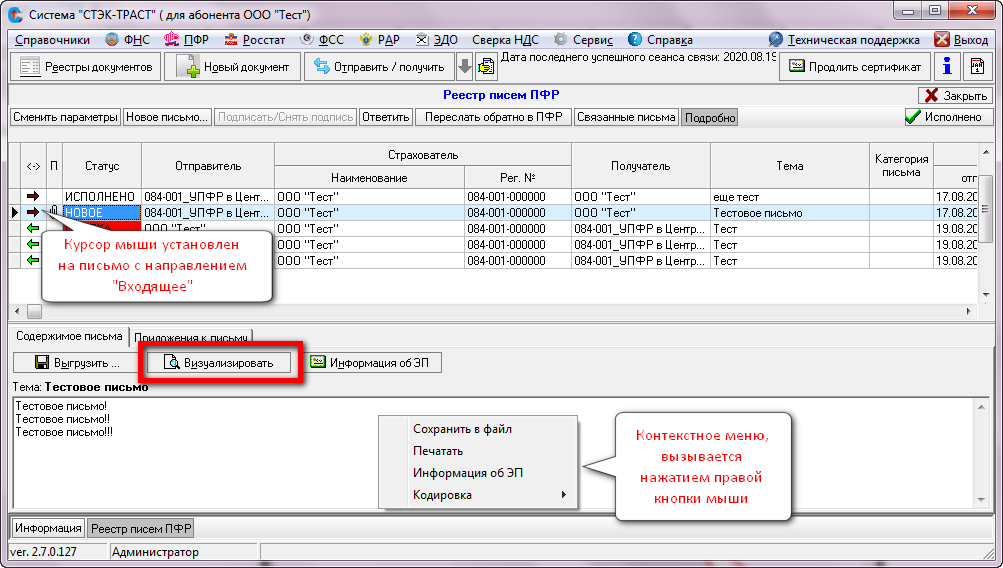This screenshot has height=568, width=1003.
Task: Click Ответить button
Action: [x=385, y=117]
